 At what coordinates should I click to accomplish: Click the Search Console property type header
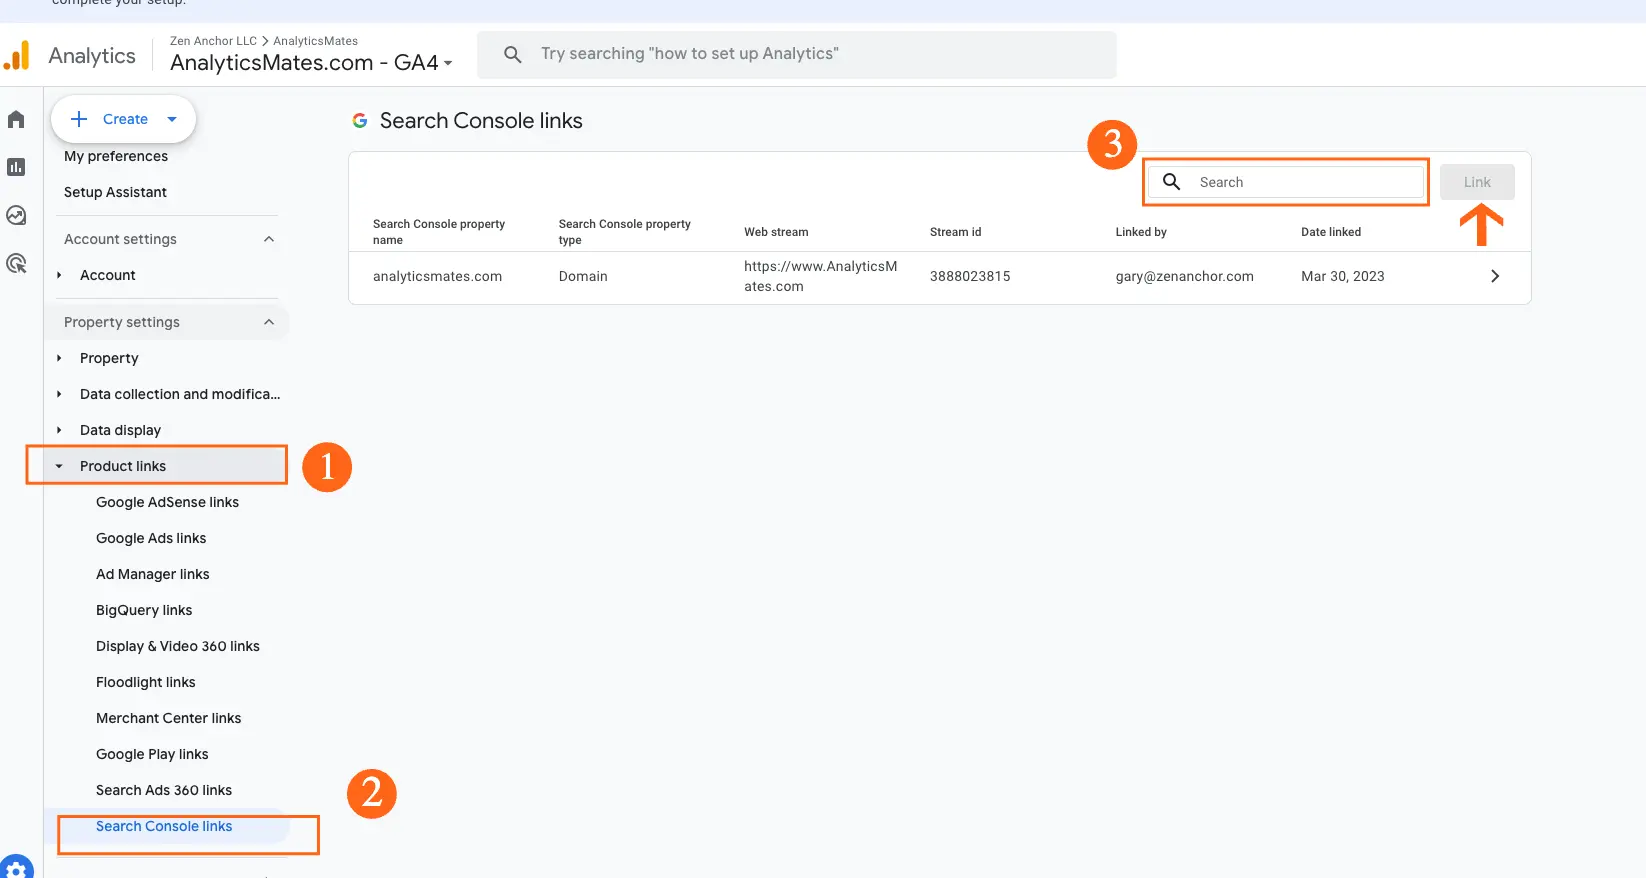coord(625,232)
